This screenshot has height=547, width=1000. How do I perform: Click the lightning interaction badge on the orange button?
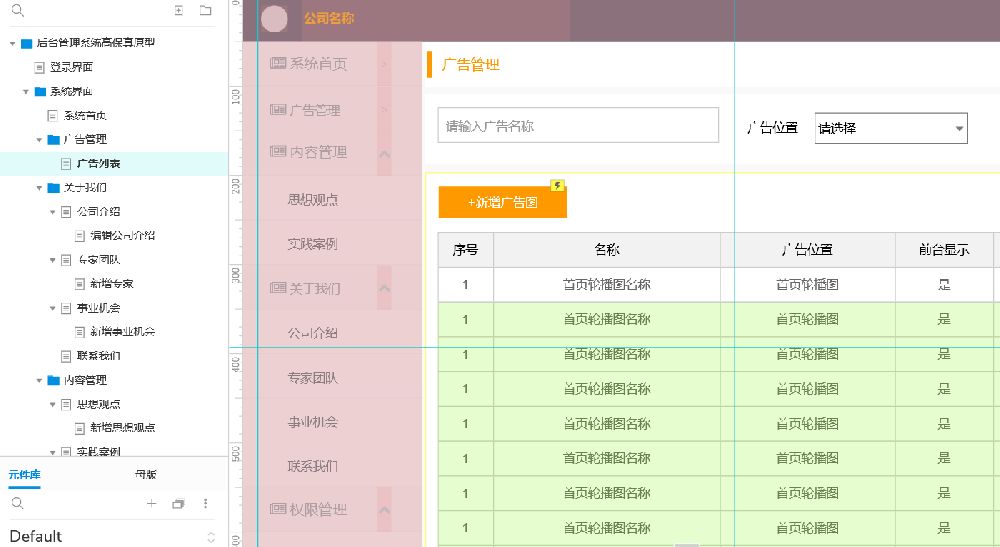[558, 185]
